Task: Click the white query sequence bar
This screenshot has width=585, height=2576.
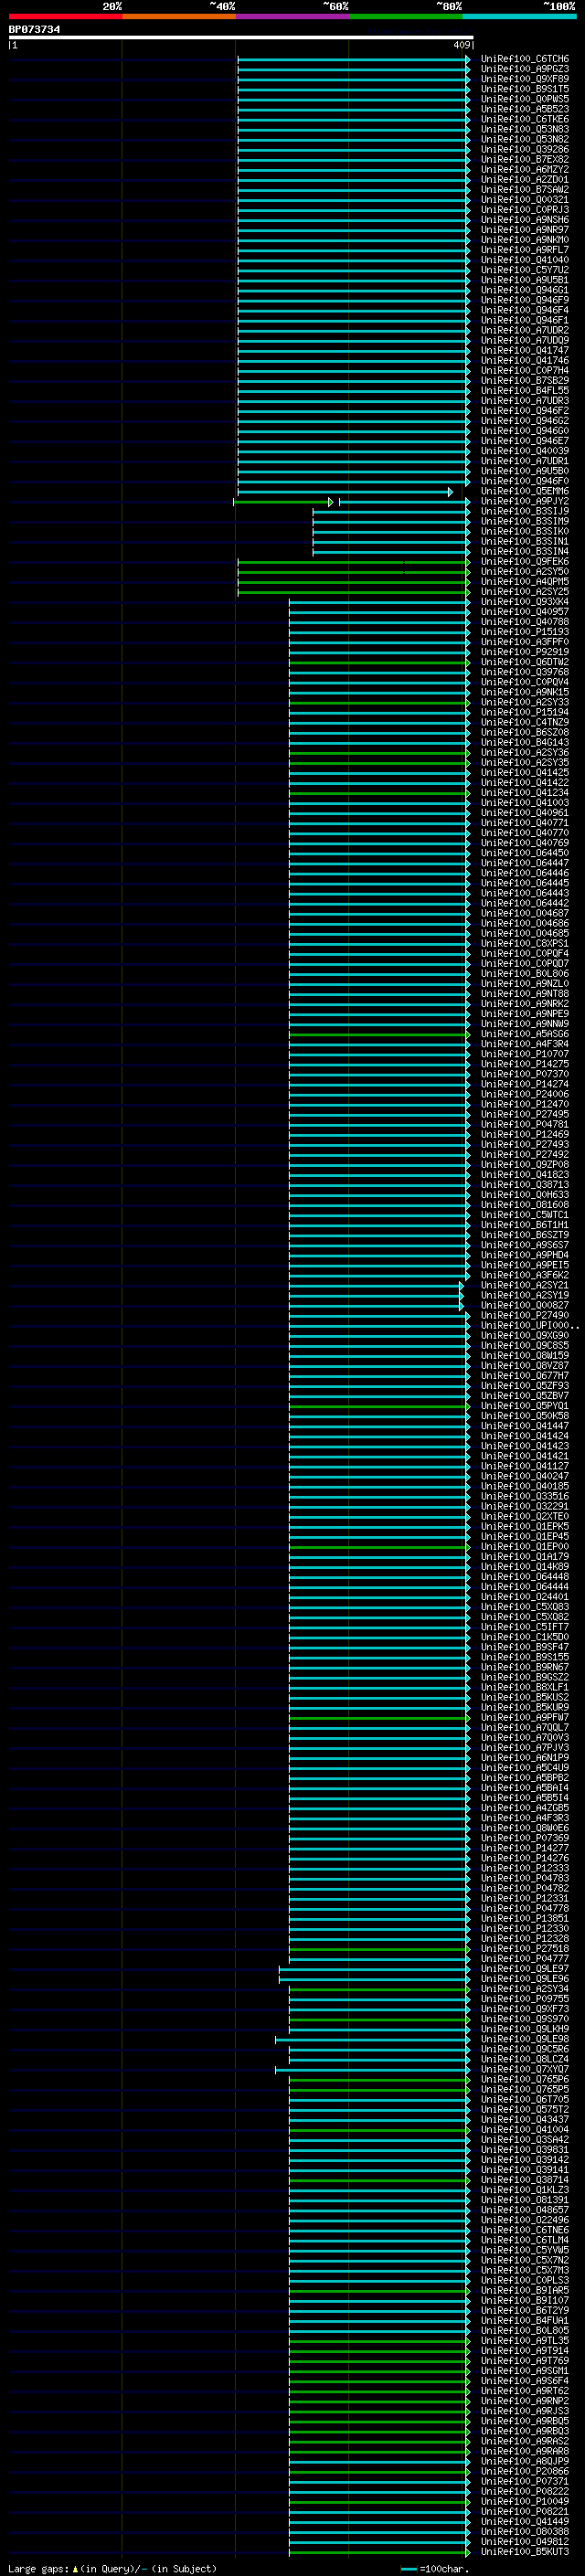Action: pyautogui.click(x=241, y=38)
